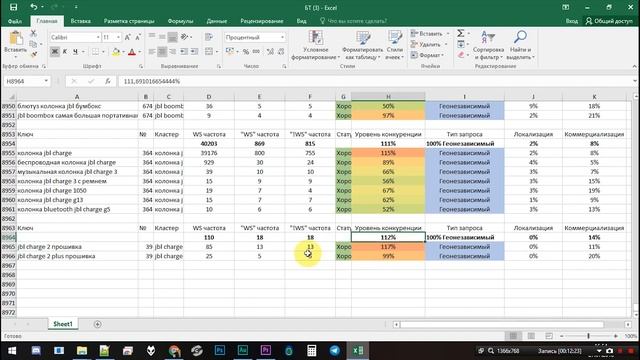The height and width of the screenshot is (360, 640).
Task: Increase decimal places
Action: pyautogui.click(x=270, y=51)
